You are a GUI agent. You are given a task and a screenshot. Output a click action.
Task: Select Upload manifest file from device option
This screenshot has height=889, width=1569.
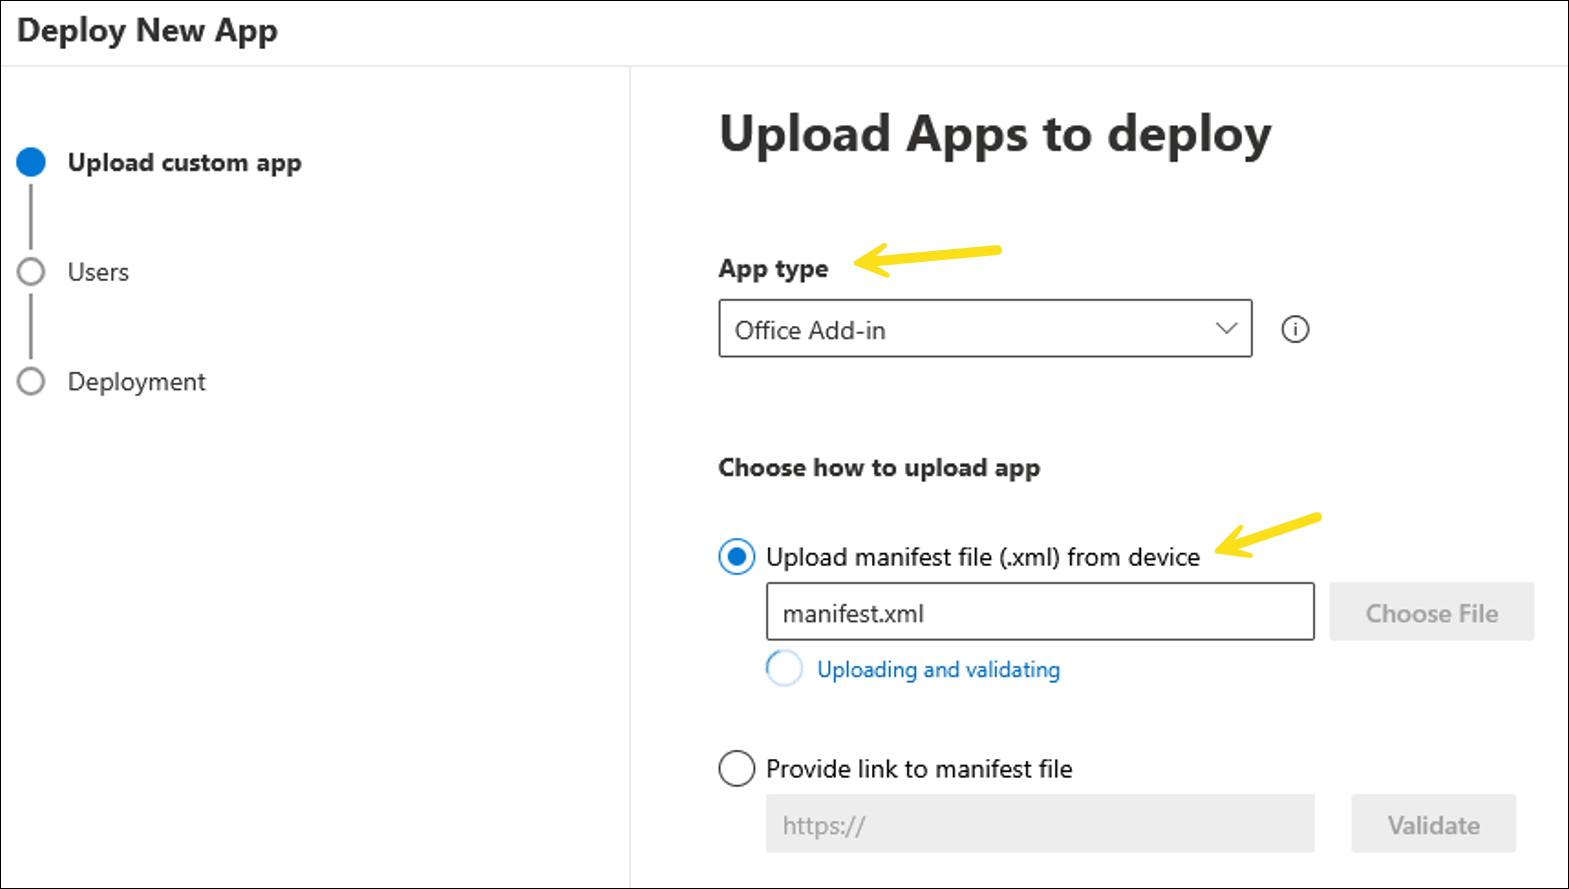(737, 557)
